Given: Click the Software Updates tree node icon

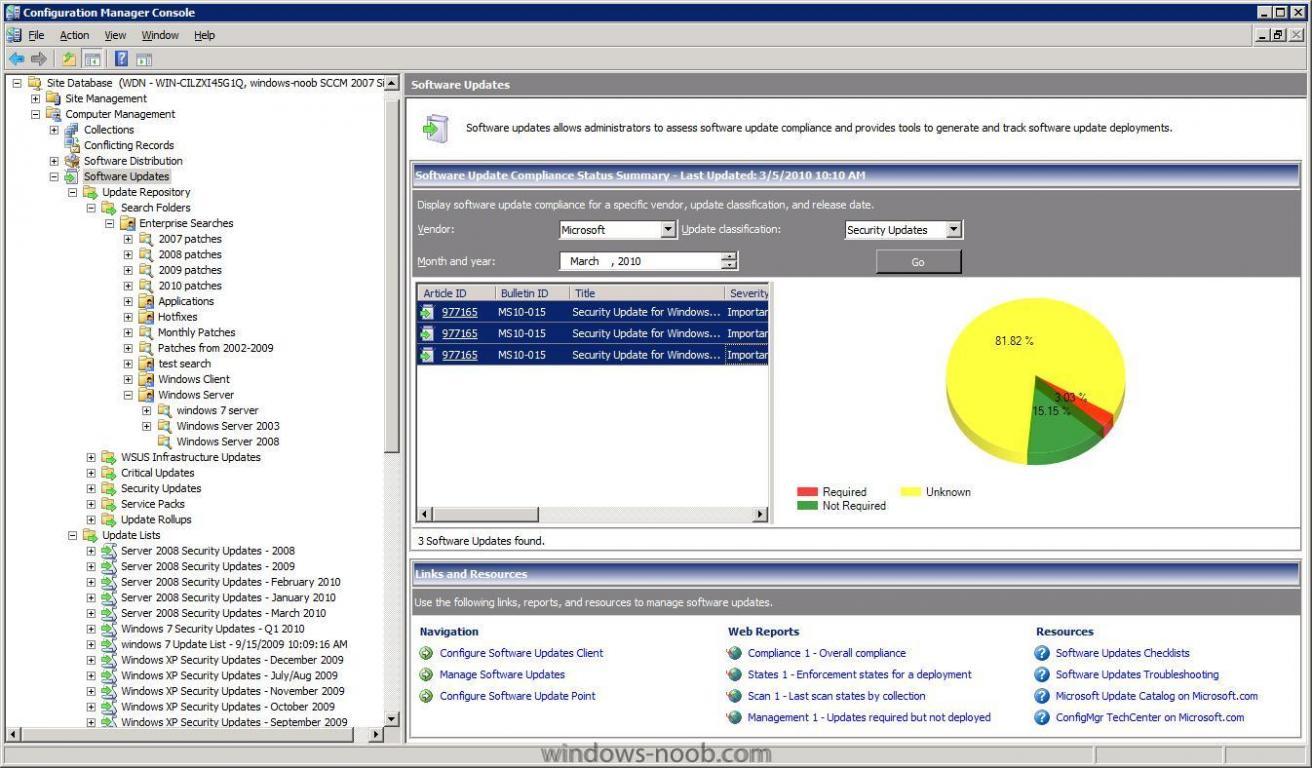Looking at the screenshot, I should [x=72, y=177].
